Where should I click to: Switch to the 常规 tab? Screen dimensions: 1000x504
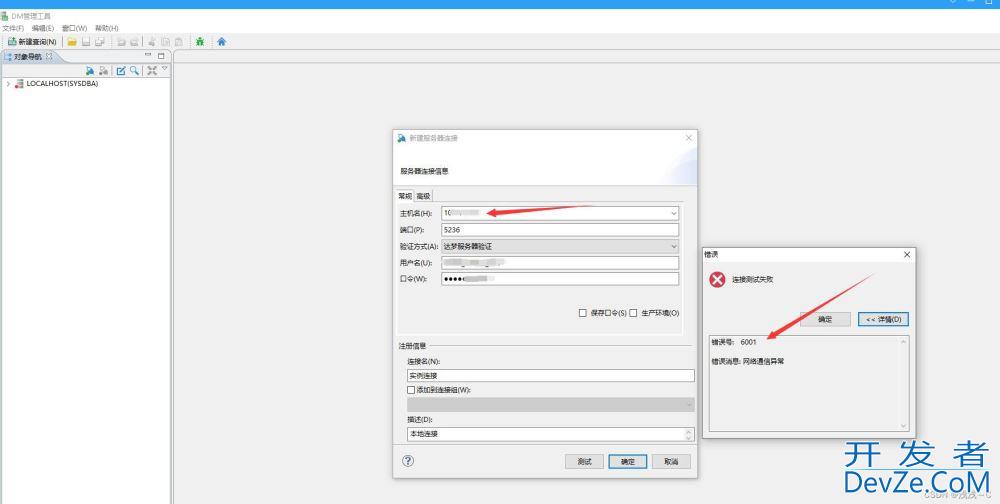coord(405,196)
